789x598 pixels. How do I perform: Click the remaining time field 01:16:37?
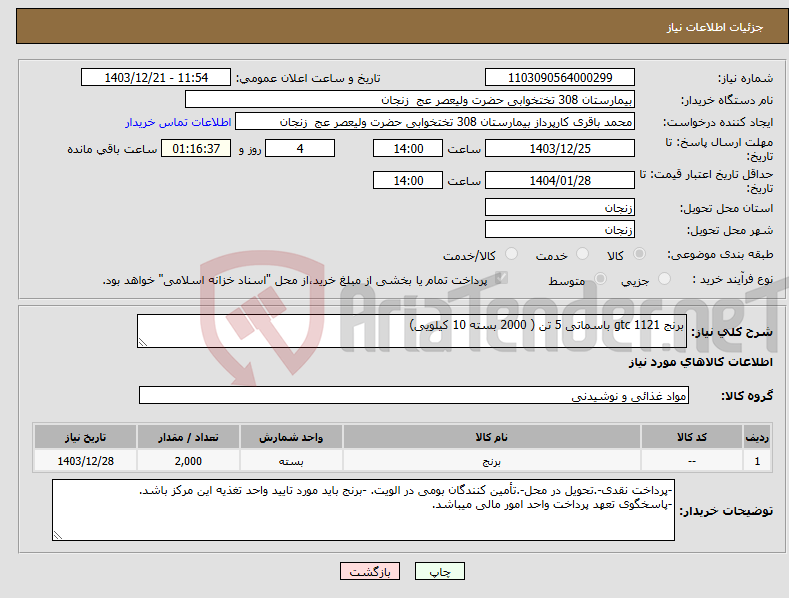[196, 148]
